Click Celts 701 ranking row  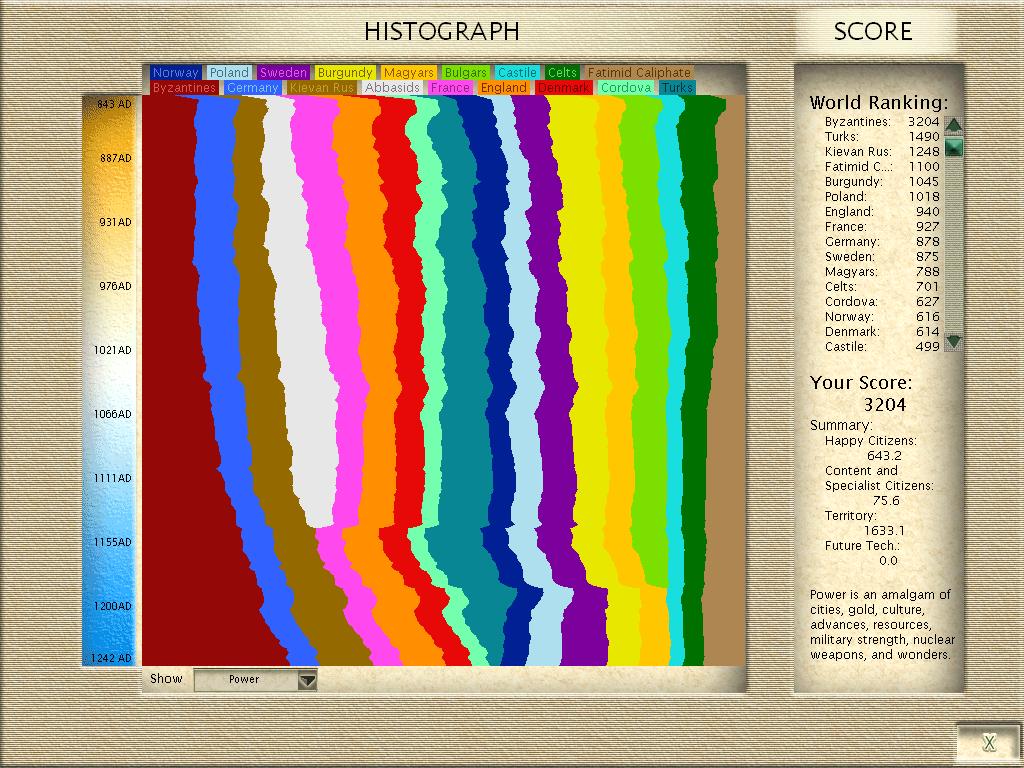pyautogui.click(x=882, y=287)
